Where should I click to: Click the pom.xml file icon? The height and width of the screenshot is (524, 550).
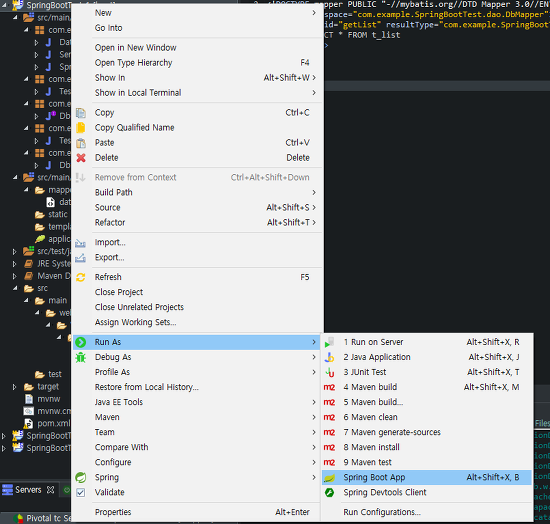[28, 424]
